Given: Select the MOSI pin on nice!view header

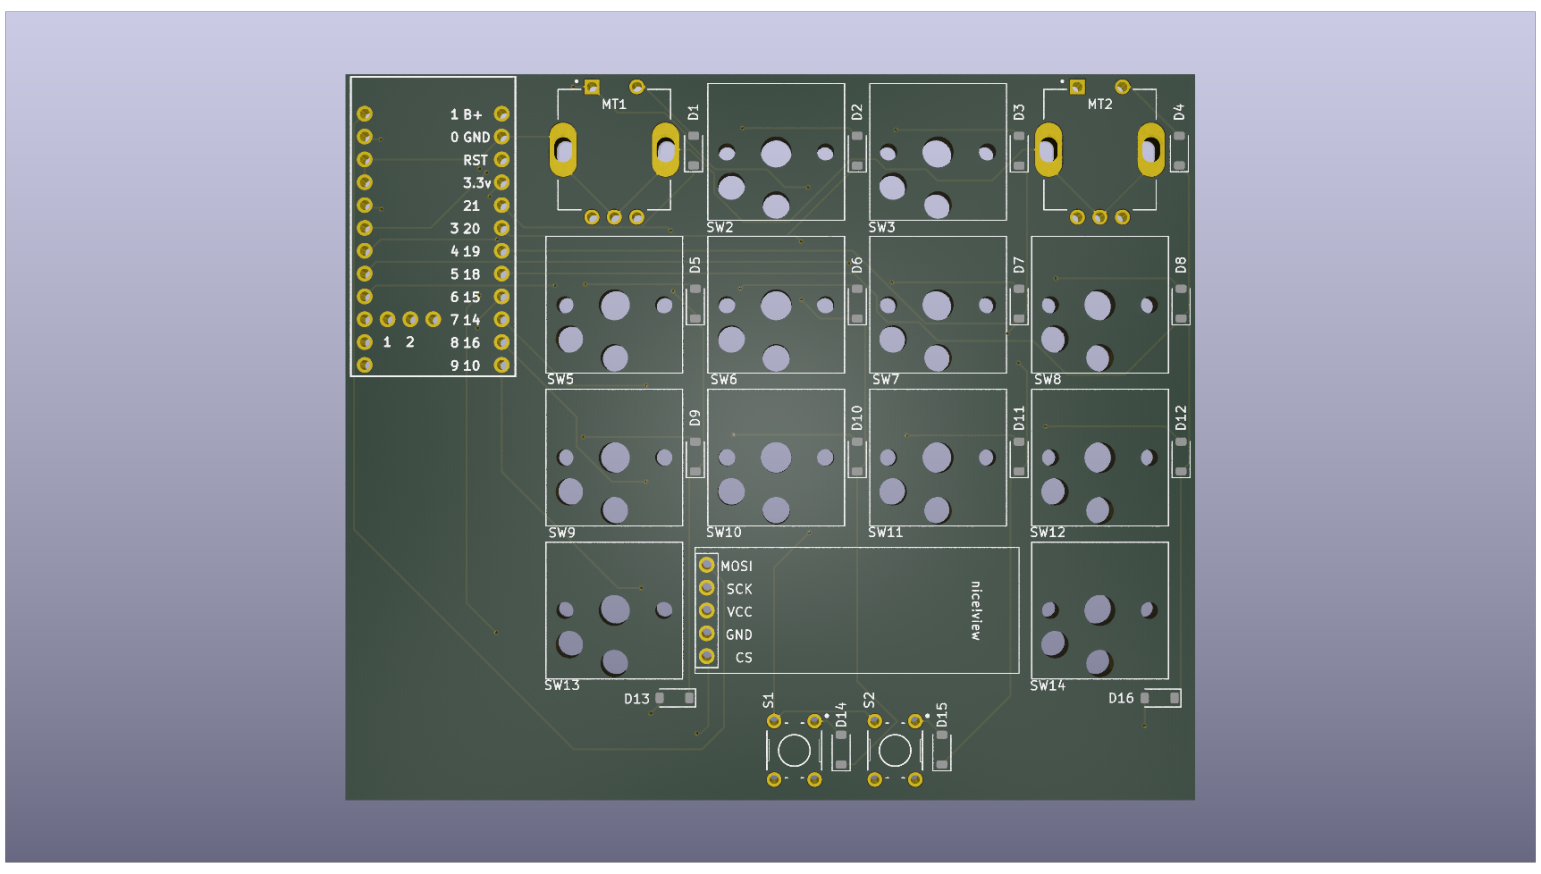Looking at the screenshot, I should [709, 565].
